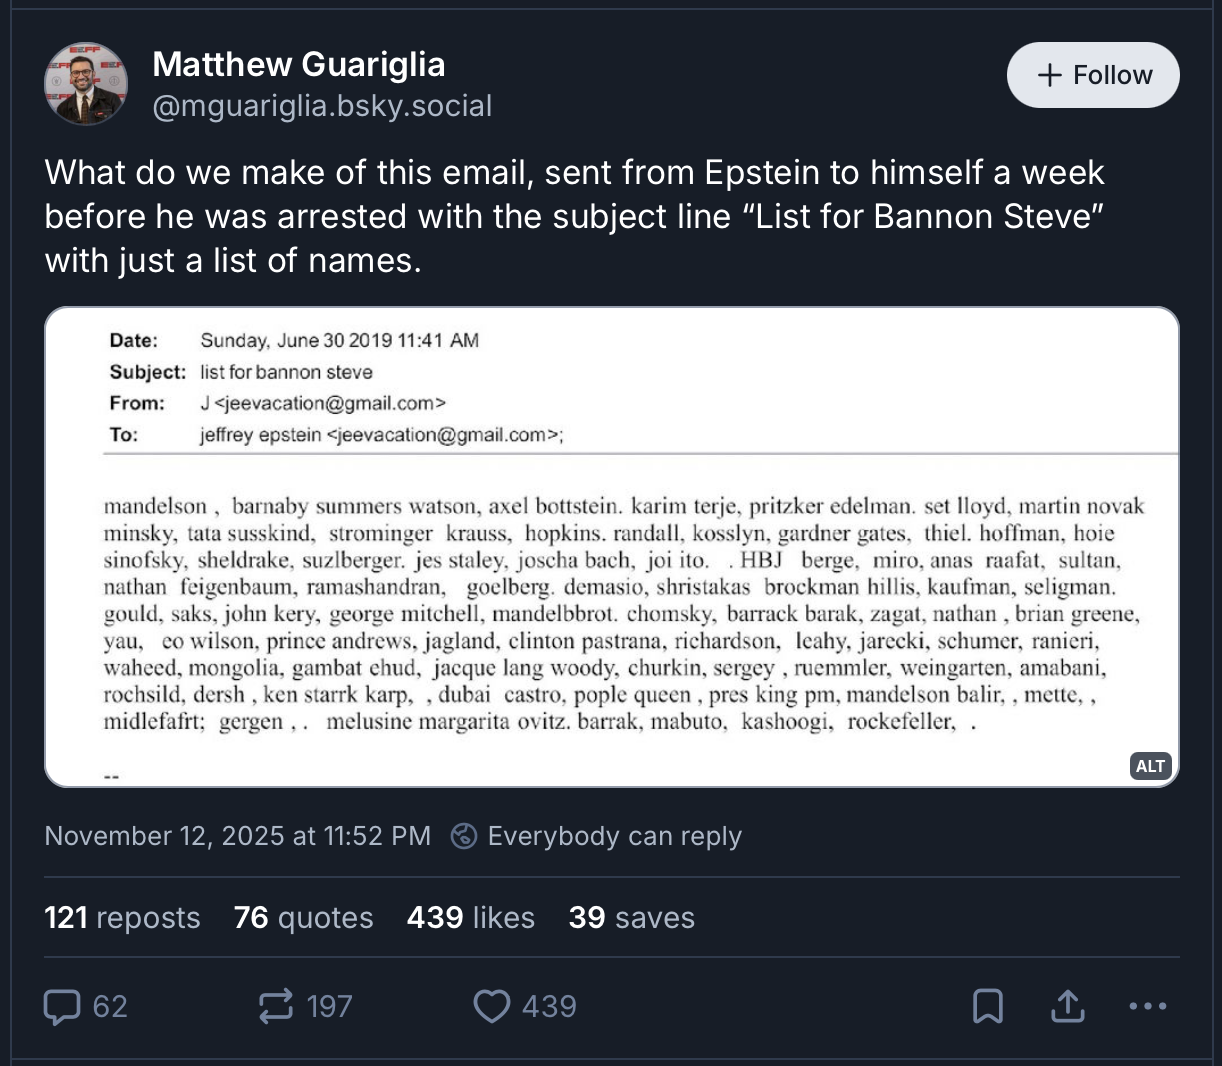1222x1066 pixels.
Task: Open the three-dot more options menu
Action: pyautogui.click(x=1147, y=1006)
